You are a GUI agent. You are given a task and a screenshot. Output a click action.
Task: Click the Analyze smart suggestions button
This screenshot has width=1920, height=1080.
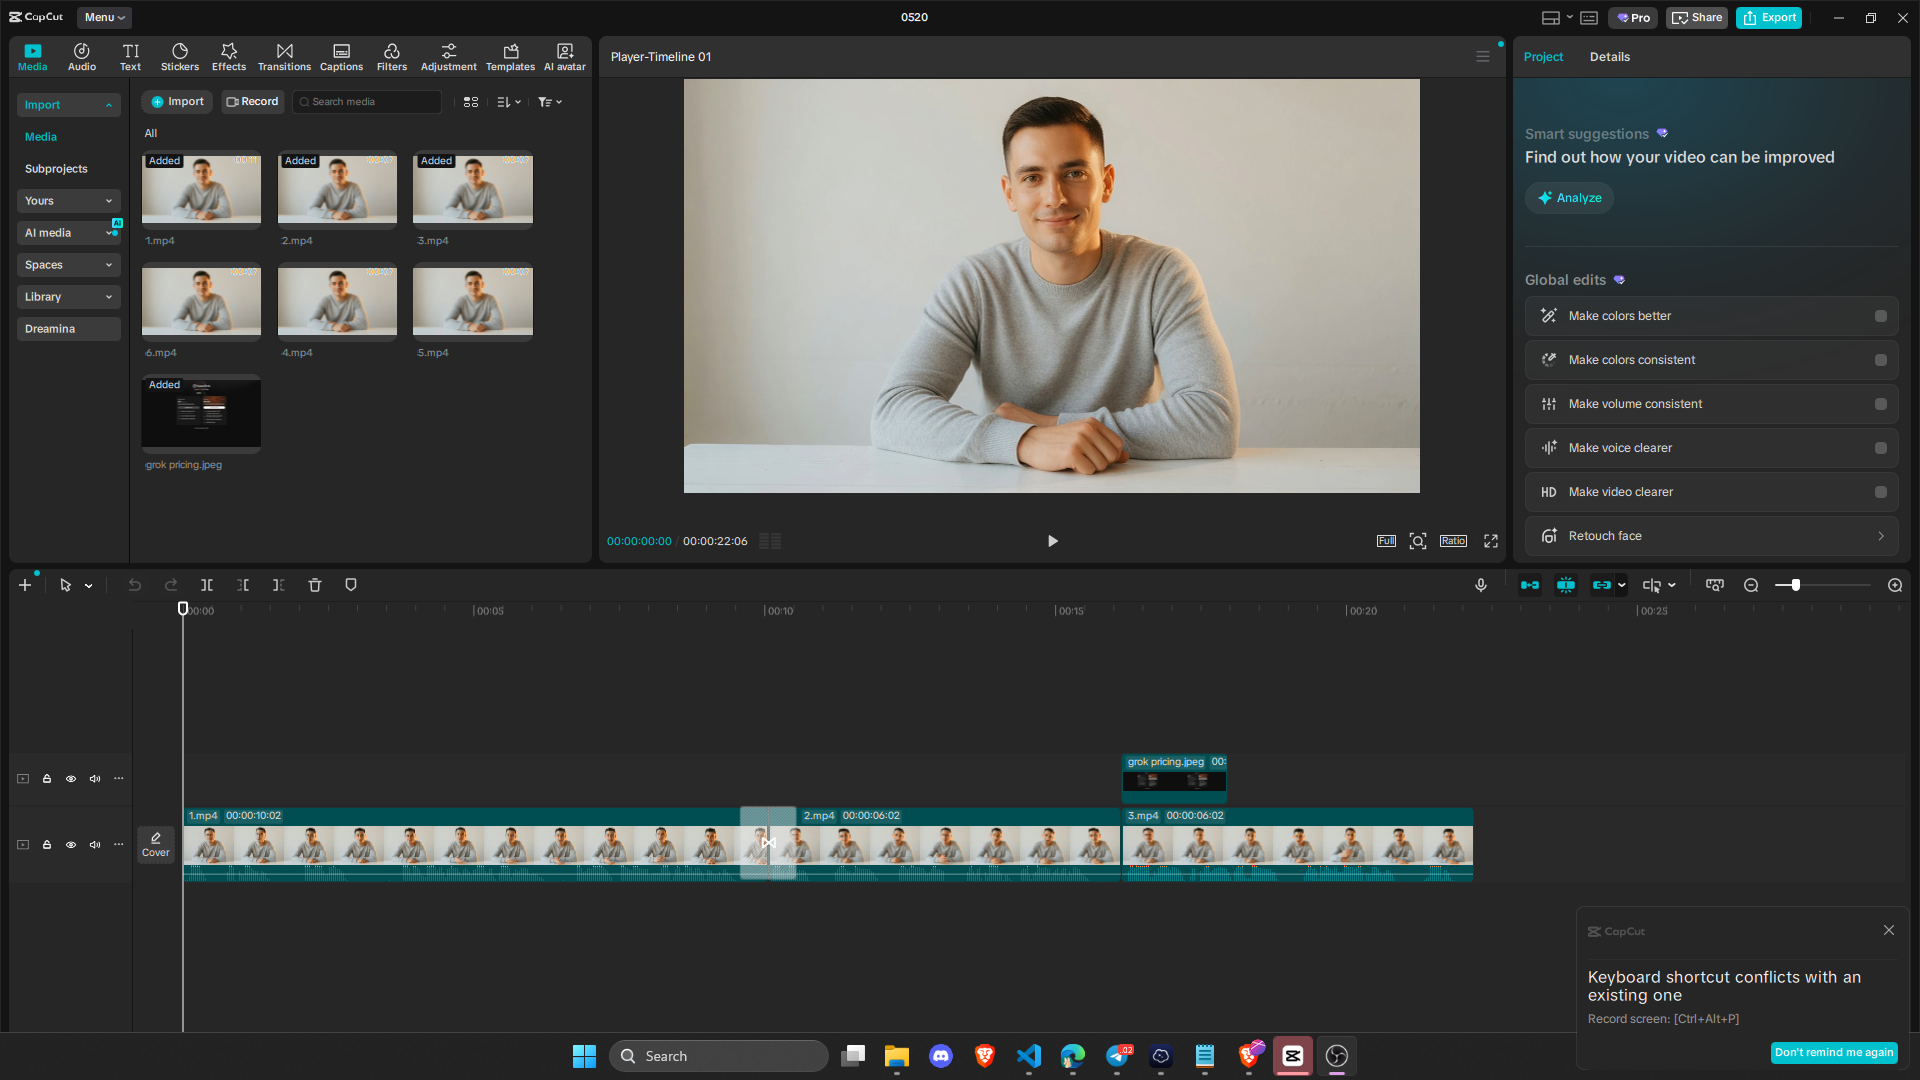[x=1569, y=198]
